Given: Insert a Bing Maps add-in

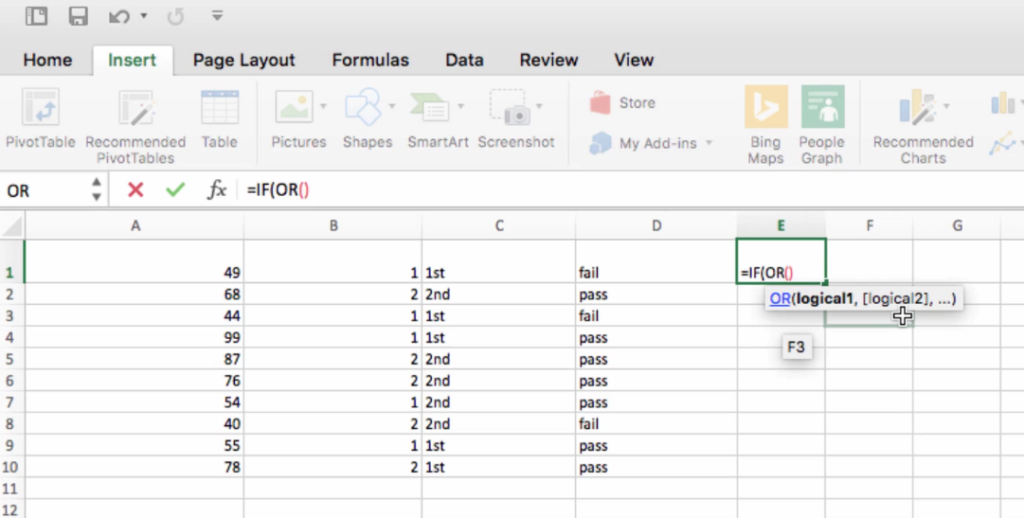Looking at the screenshot, I should 765,124.
